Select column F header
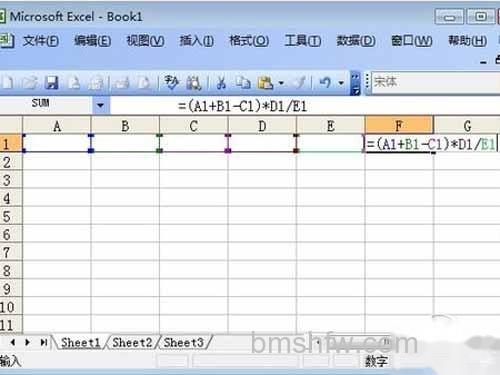 point(399,125)
